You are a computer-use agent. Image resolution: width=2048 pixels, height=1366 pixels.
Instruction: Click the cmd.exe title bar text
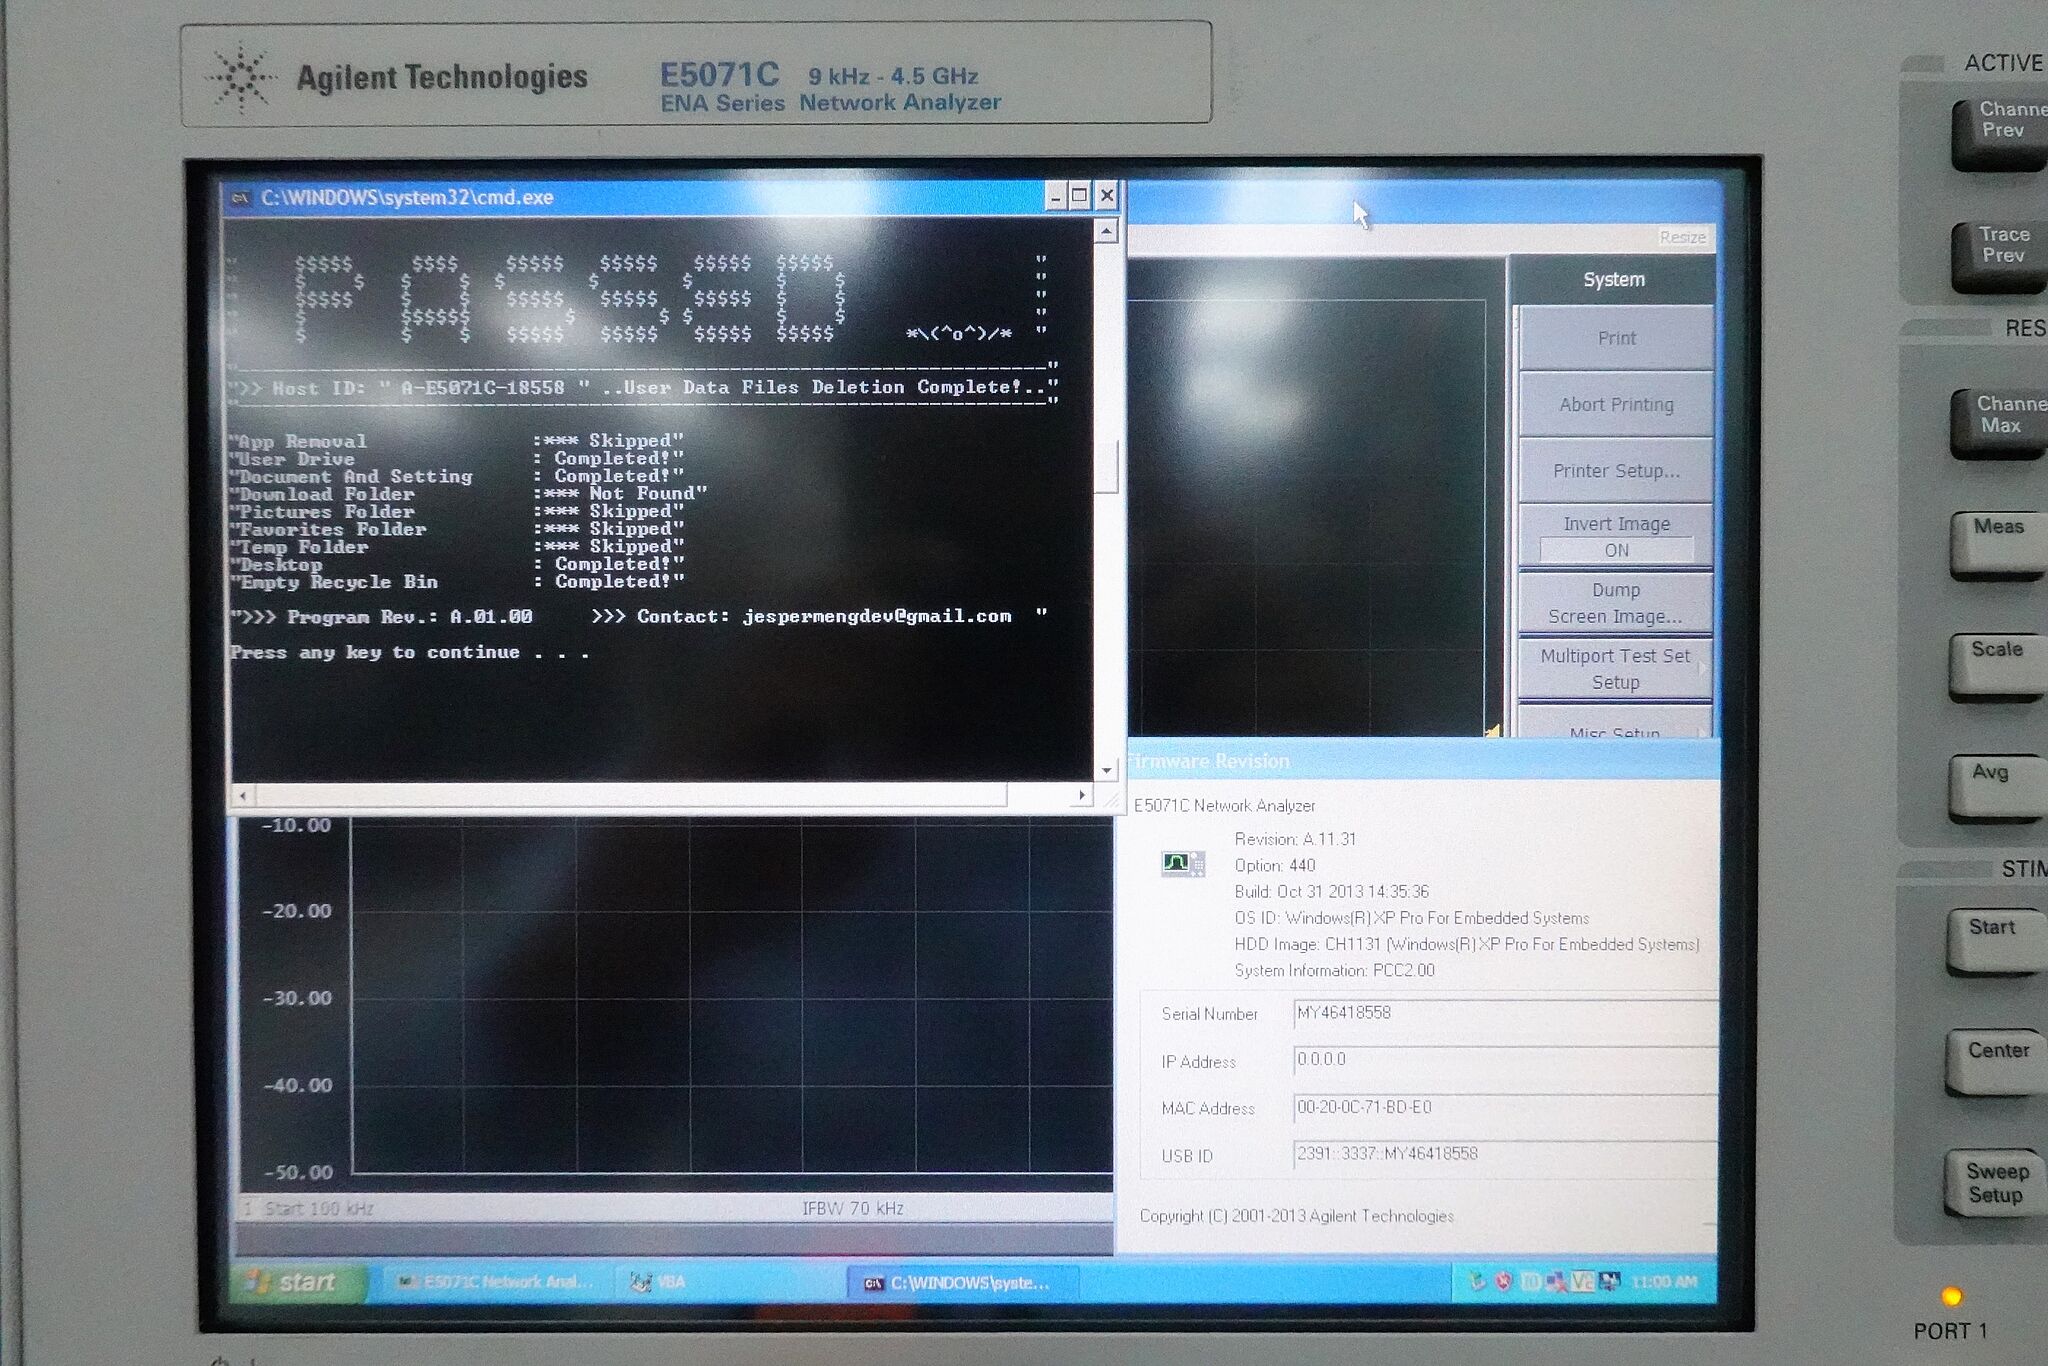pyautogui.click(x=407, y=198)
